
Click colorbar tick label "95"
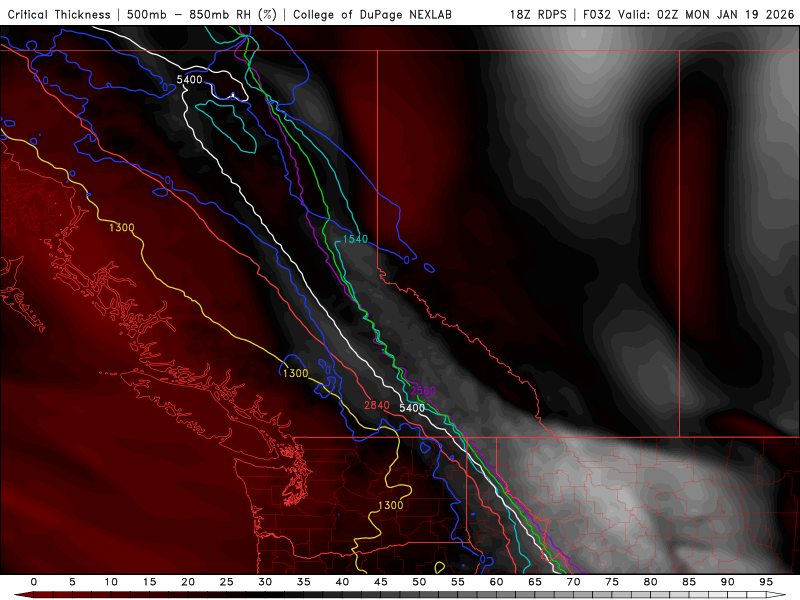point(766,582)
